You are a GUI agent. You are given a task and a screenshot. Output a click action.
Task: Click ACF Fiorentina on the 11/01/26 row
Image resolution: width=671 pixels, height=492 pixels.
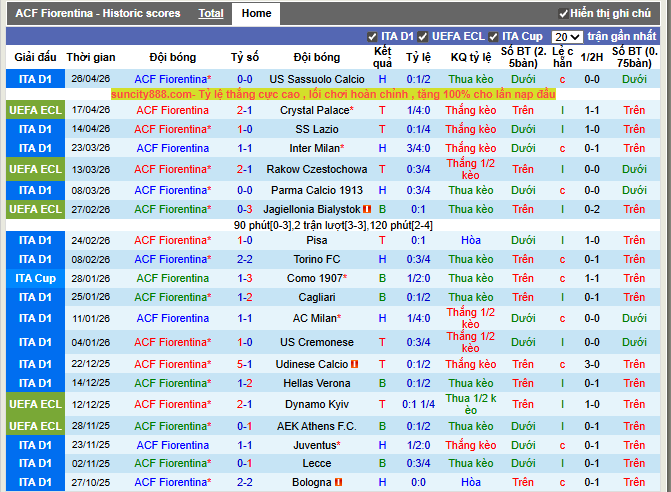click(x=172, y=318)
